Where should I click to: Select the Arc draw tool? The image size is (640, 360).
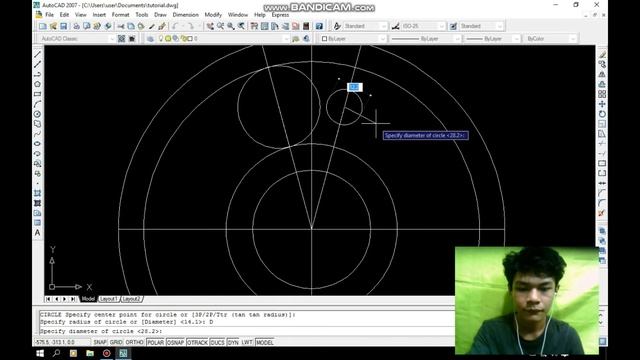pos(37,104)
